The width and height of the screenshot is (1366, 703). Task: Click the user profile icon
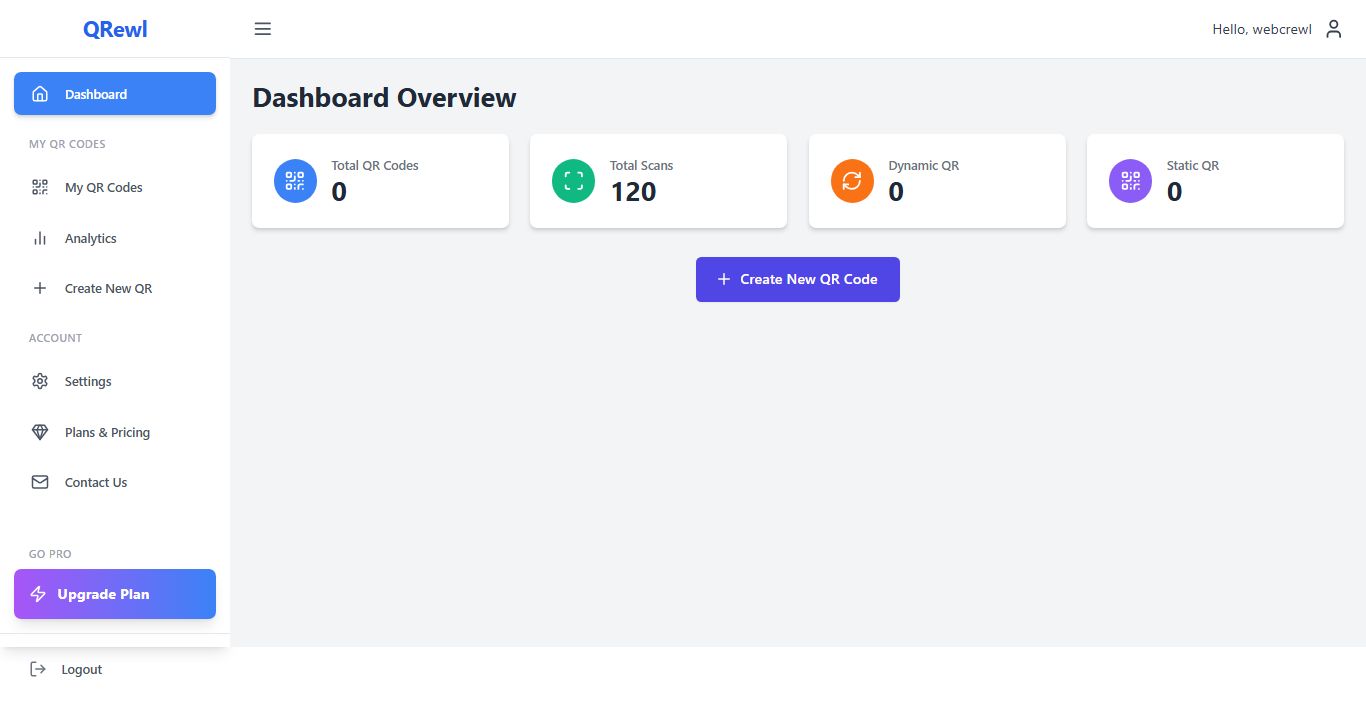click(1333, 29)
